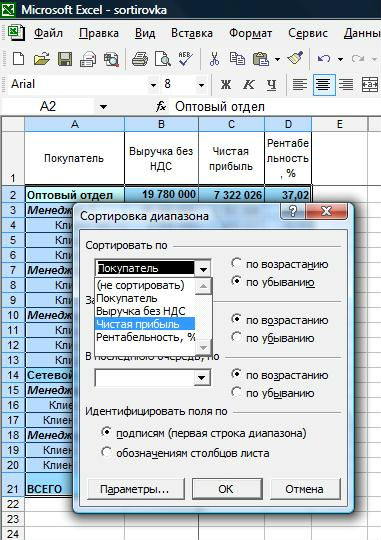381x540 pixels.
Task: Click the Undo arrow icon
Action: click(x=324, y=59)
